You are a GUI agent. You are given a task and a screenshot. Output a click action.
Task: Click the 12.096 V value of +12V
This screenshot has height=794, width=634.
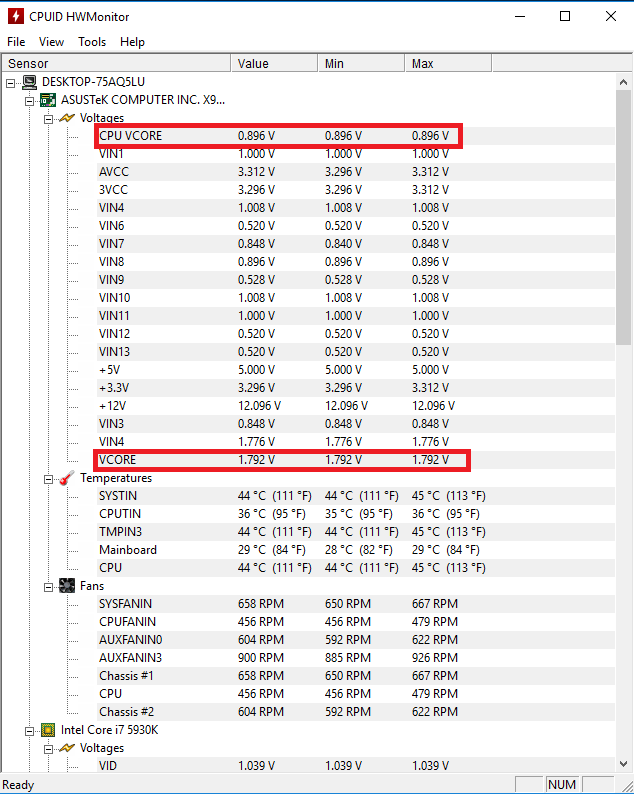[x=259, y=406]
